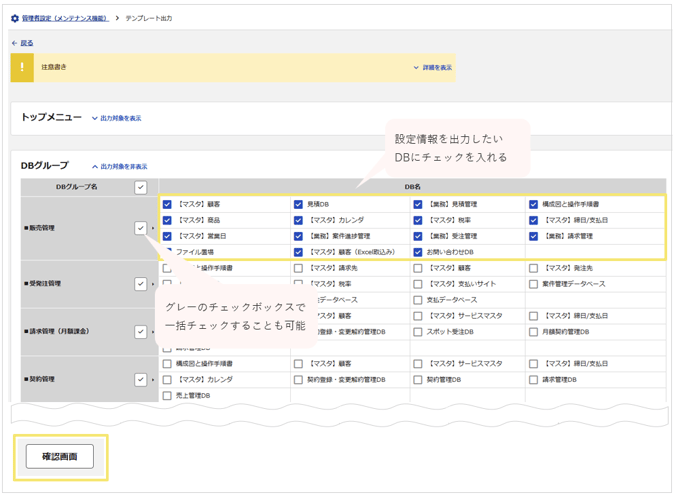Expand 詳細を表示 in the 注意書き banner
The height and width of the screenshot is (497, 676).
(x=432, y=68)
